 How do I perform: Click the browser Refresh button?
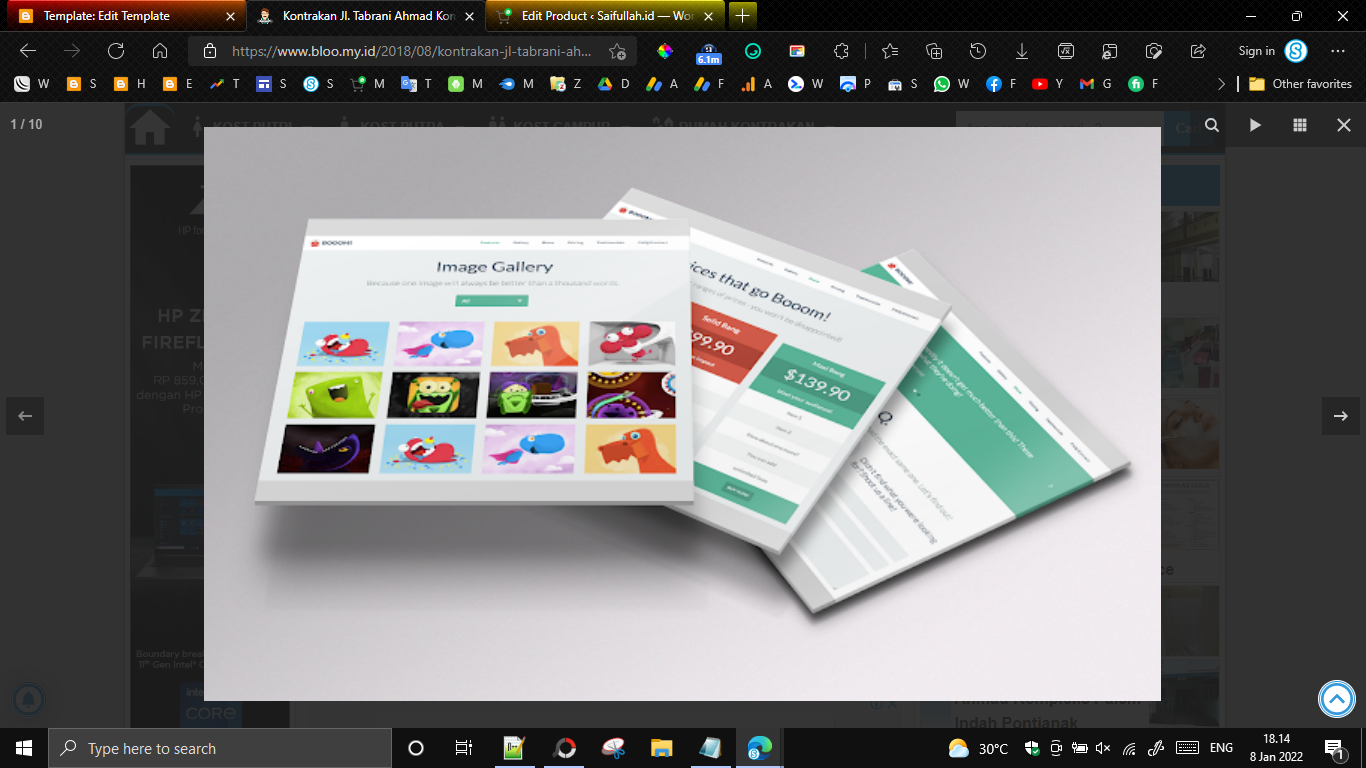[x=116, y=51]
